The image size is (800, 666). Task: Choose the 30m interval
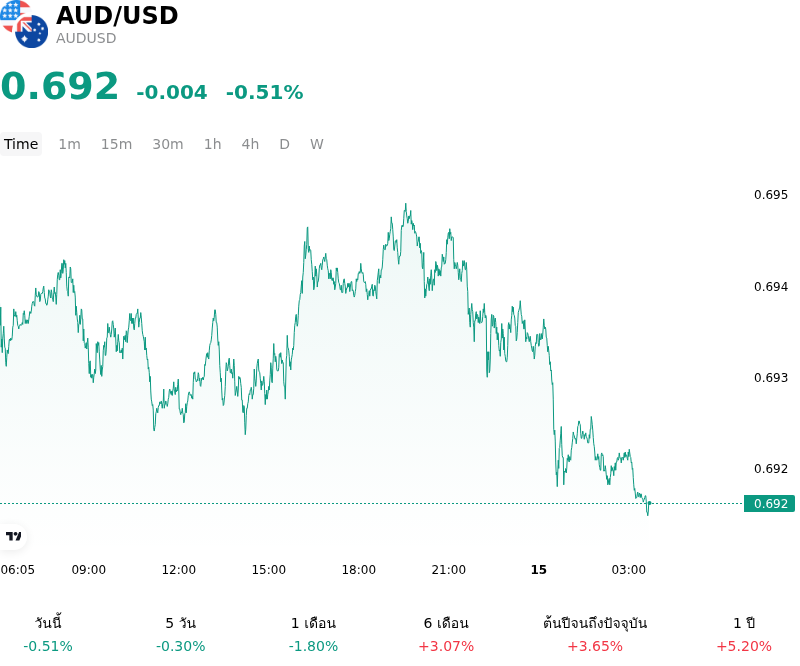click(168, 144)
